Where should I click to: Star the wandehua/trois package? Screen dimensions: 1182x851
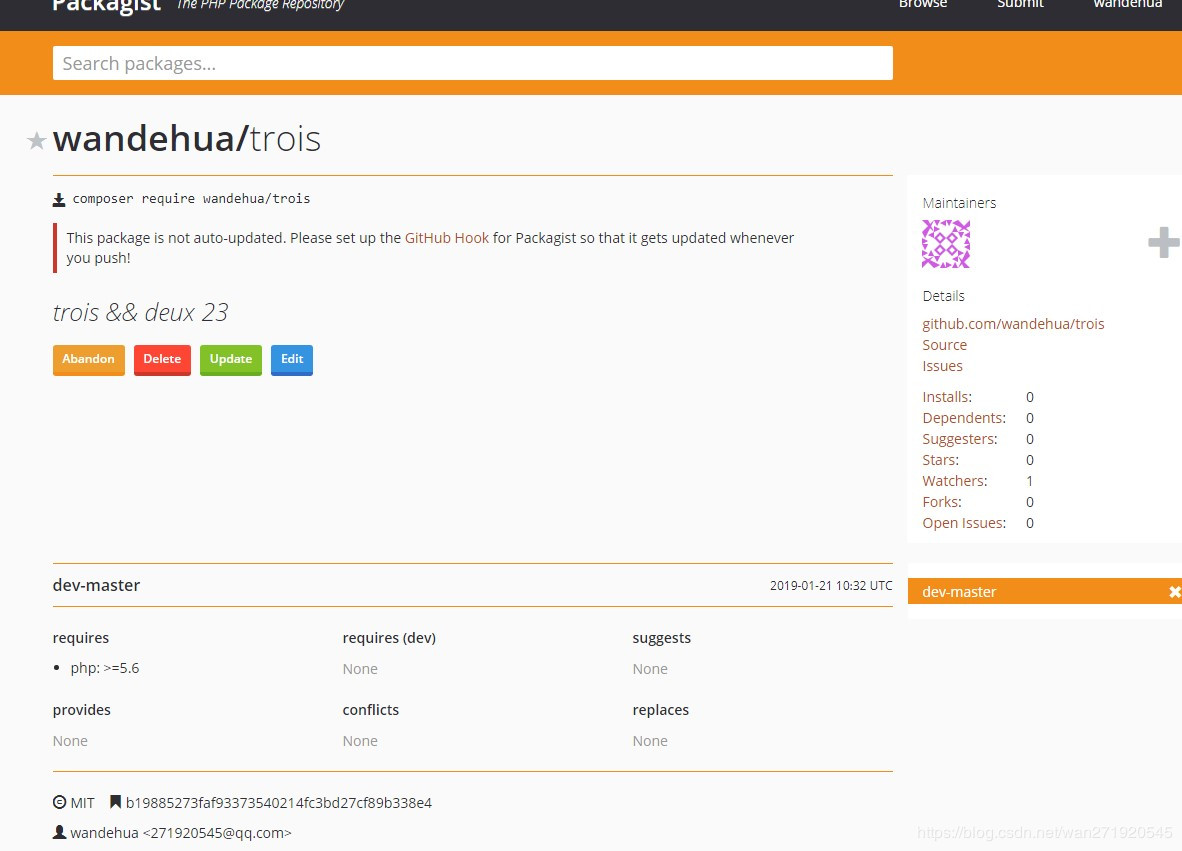[36, 140]
